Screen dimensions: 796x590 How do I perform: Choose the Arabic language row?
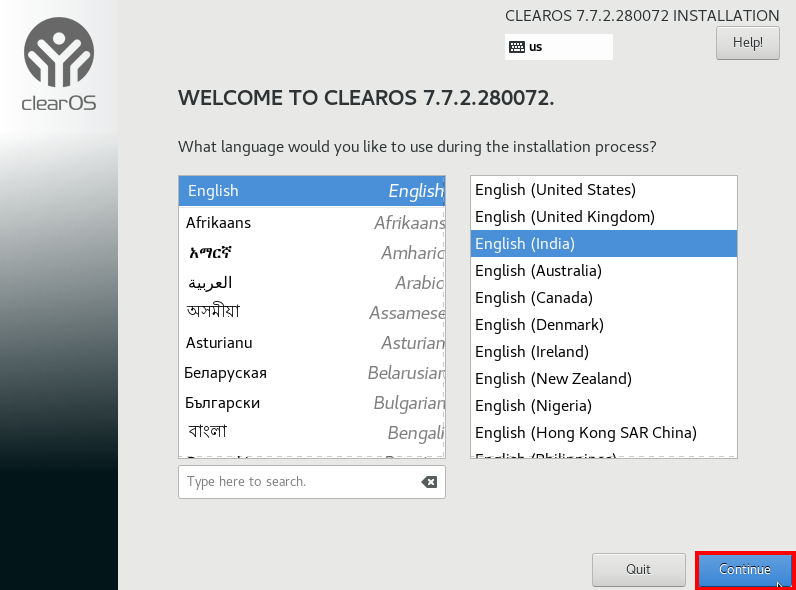point(312,282)
